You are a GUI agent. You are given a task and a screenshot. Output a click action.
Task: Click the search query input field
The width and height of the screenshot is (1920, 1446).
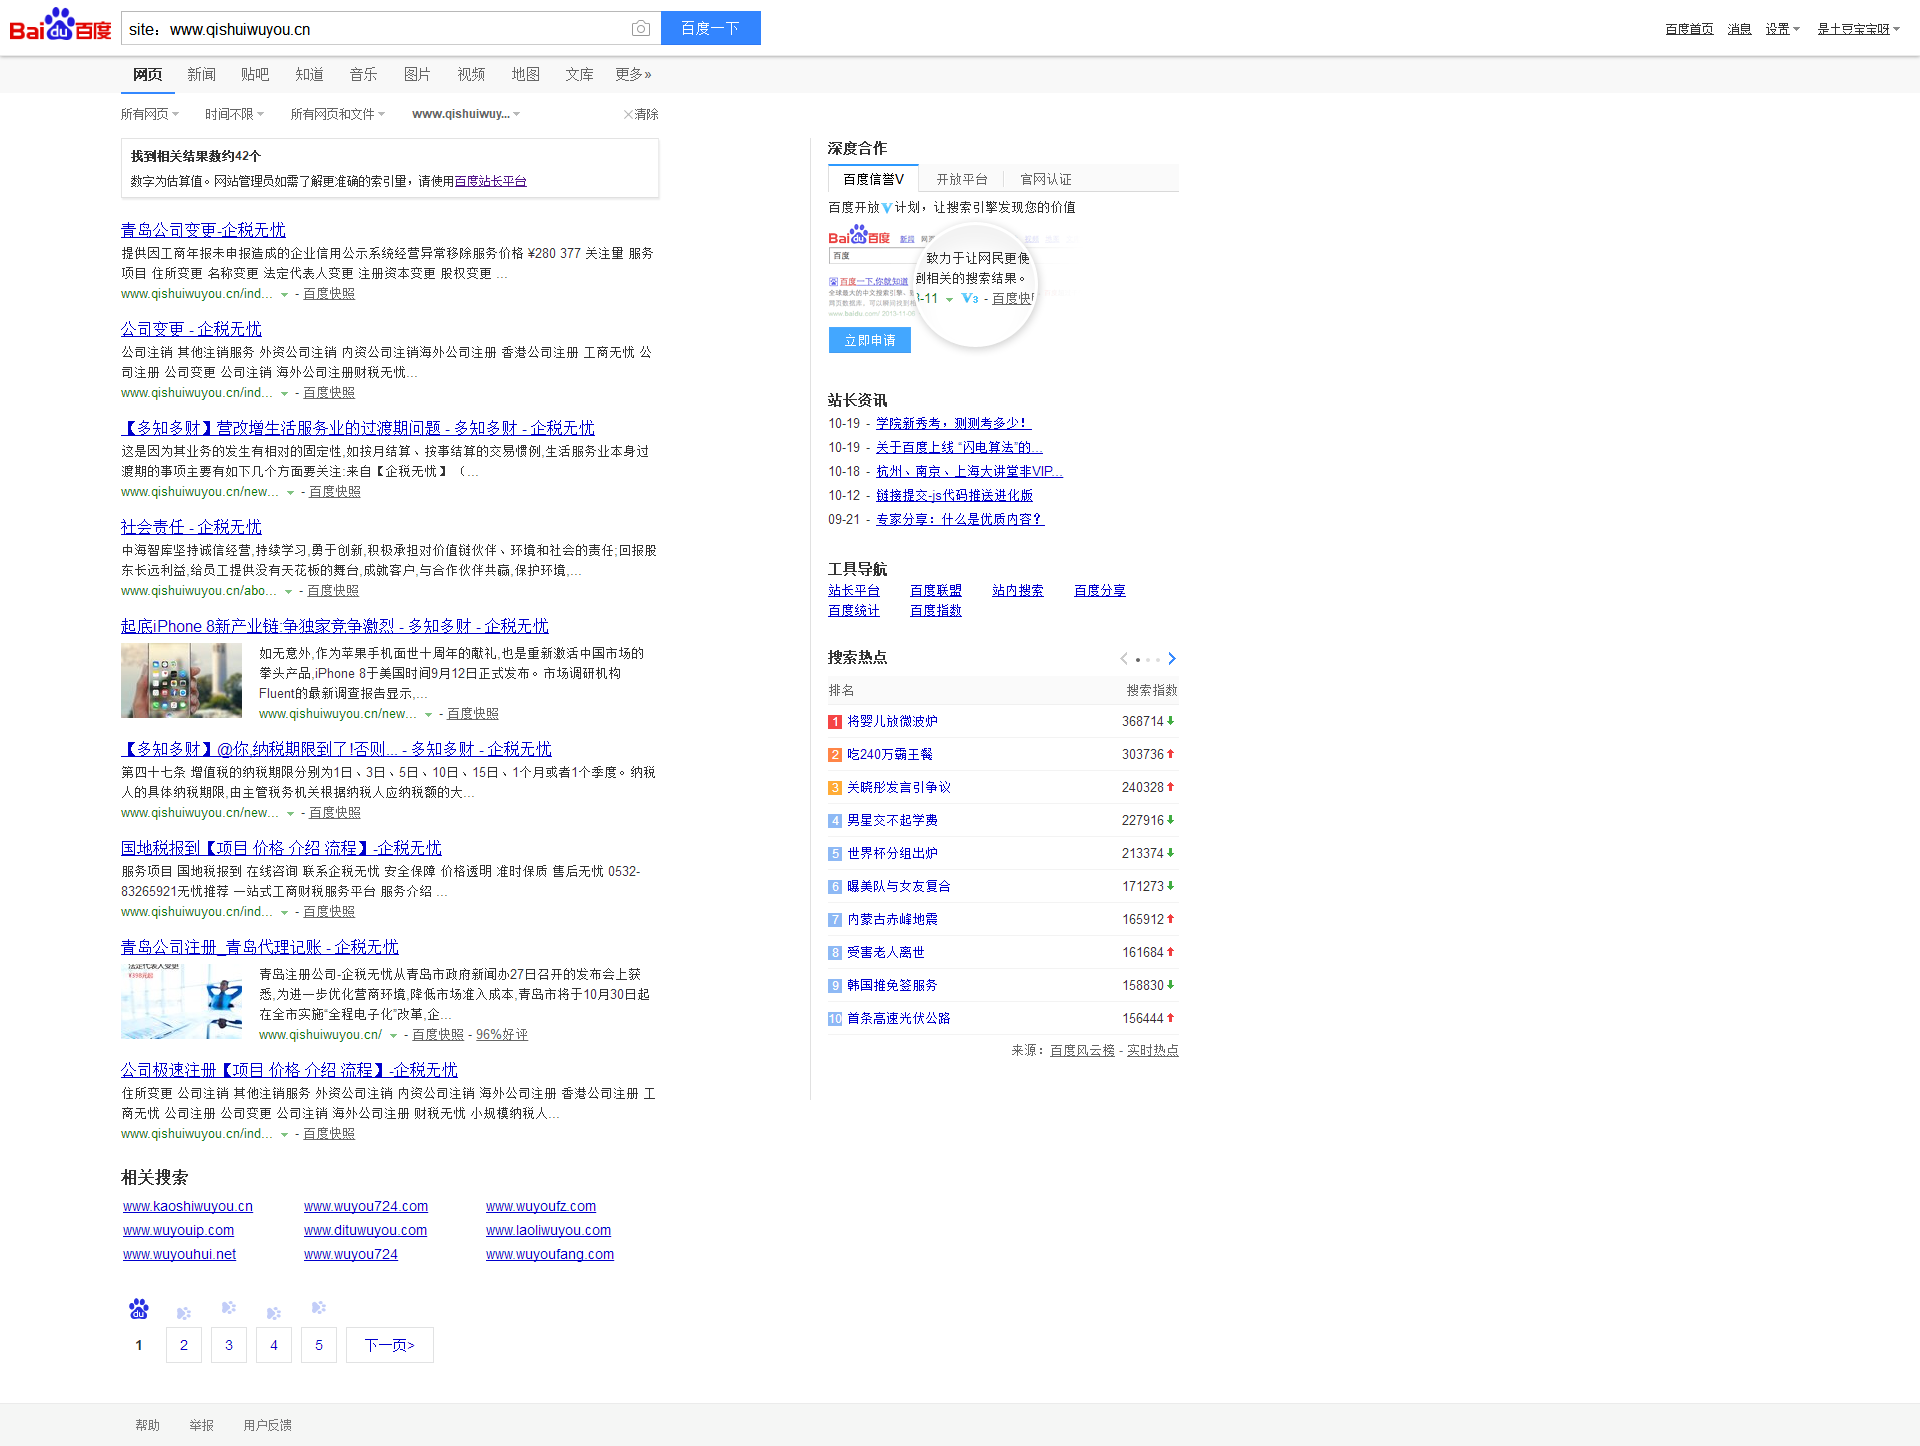coord(375,29)
